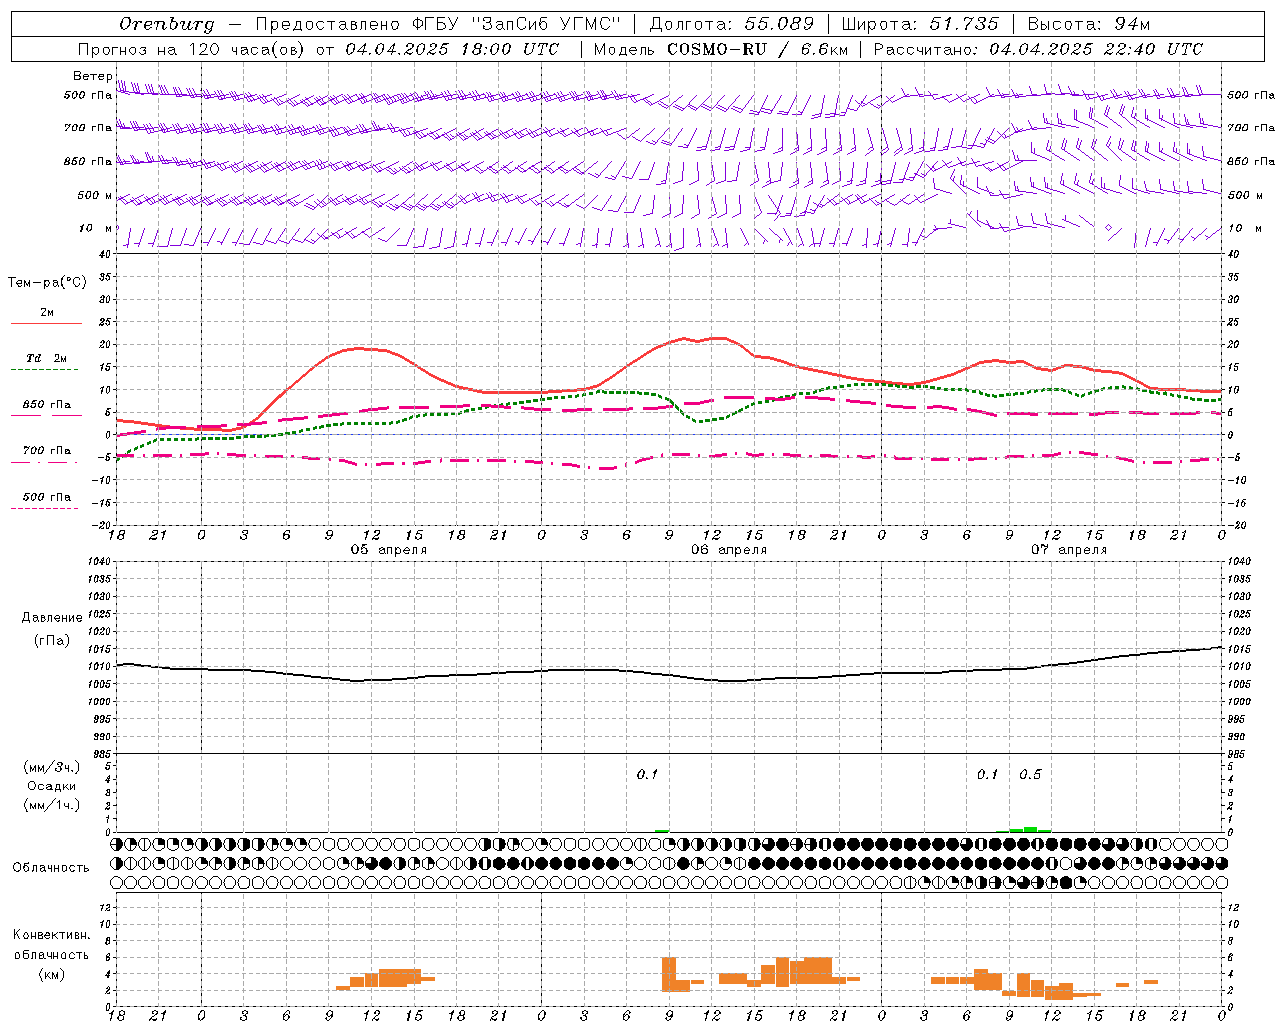Click the 'Td 2м' dew point legend entry
This screenshot has height=1024, width=1280.
(x=47, y=358)
